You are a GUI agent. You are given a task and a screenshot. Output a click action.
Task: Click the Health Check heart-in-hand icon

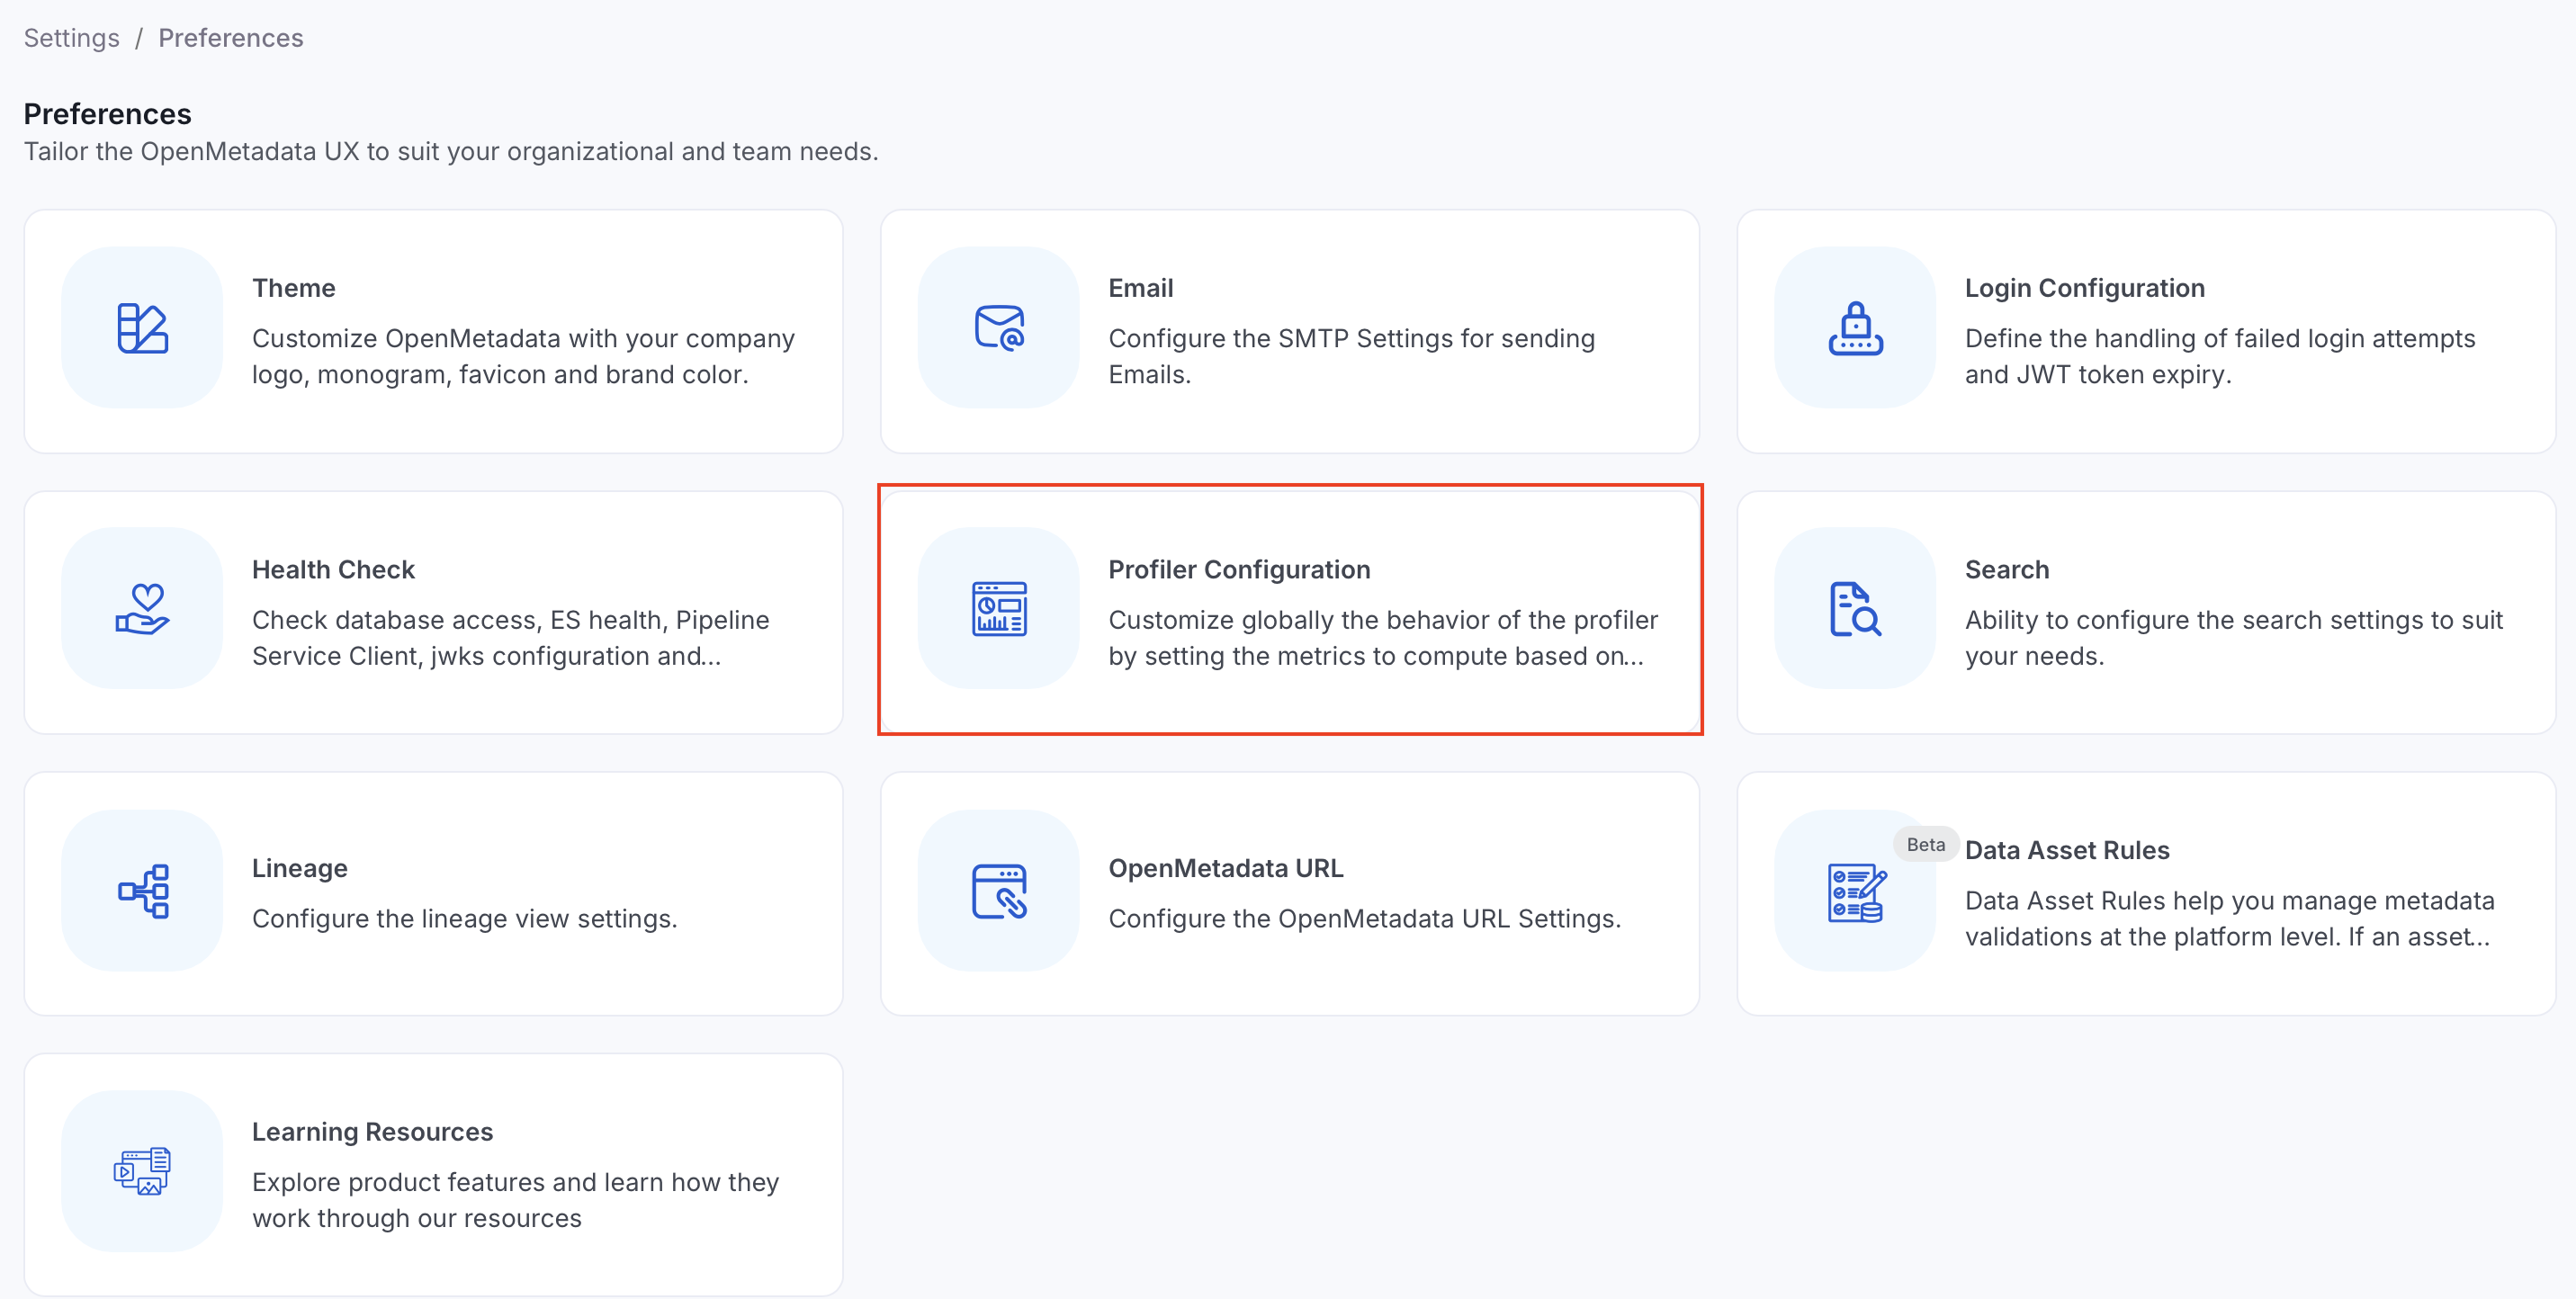pos(142,609)
